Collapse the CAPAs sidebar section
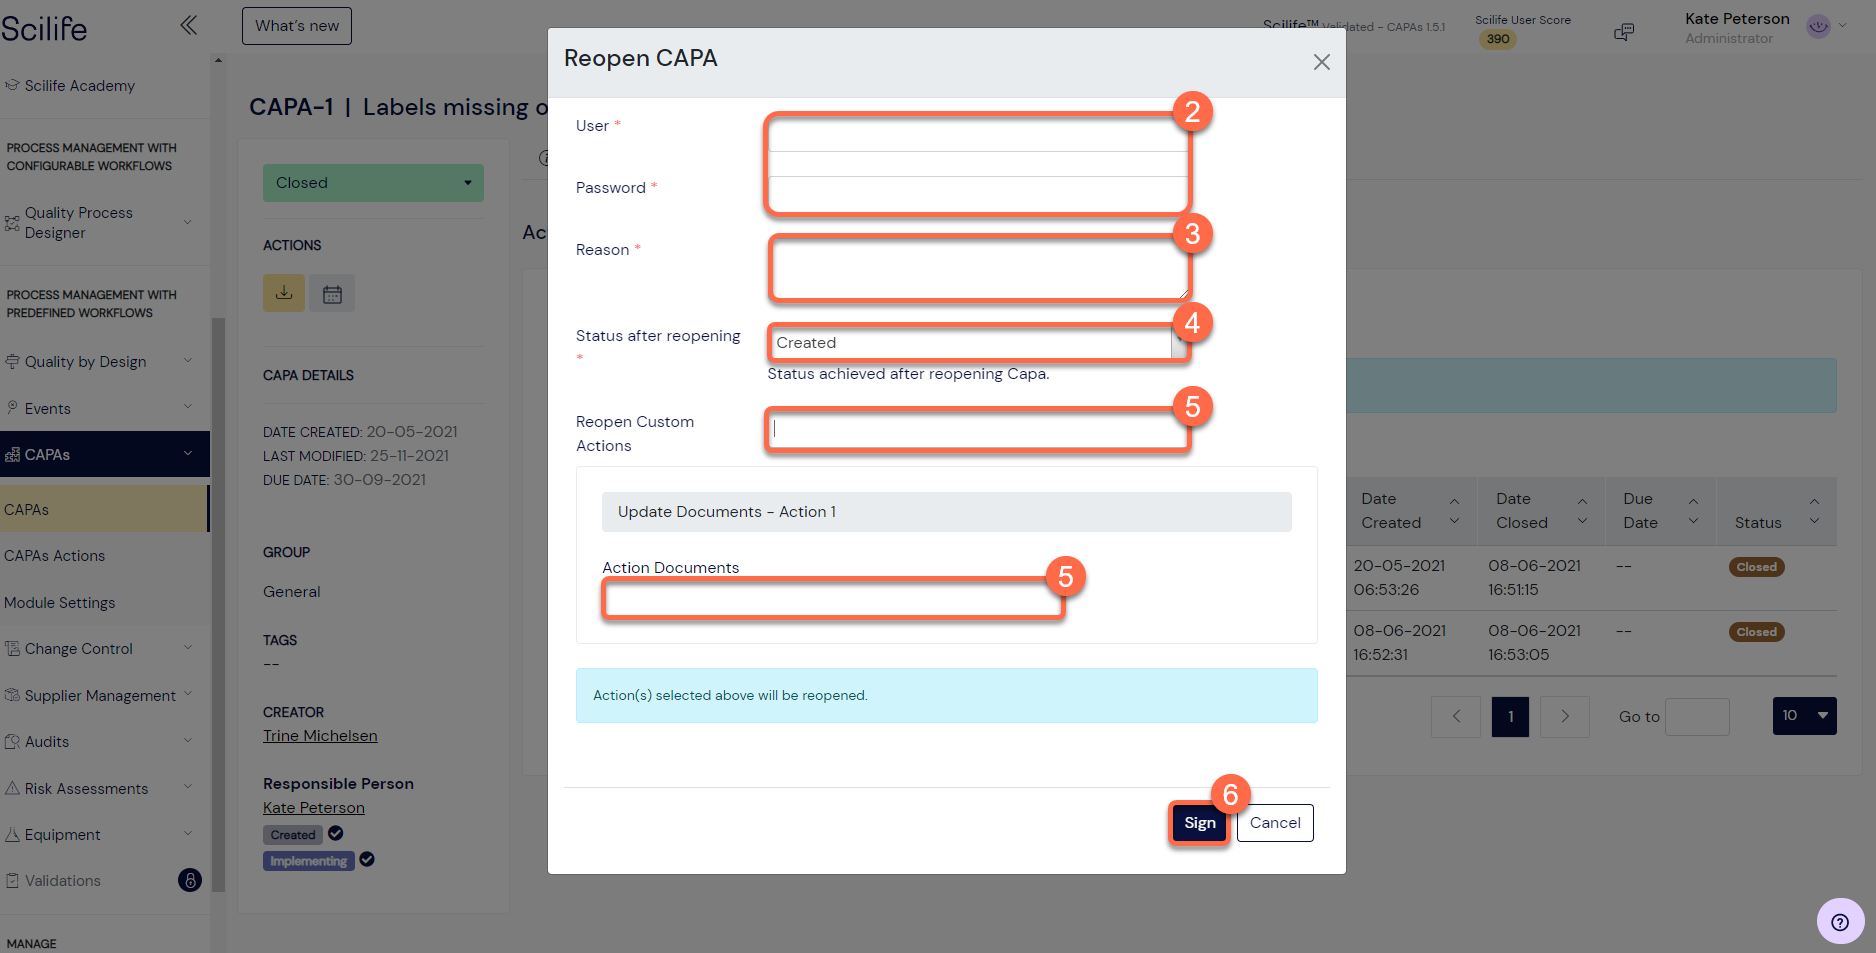The width and height of the screenshot is (1876, 953). click(x=104, y=455)
